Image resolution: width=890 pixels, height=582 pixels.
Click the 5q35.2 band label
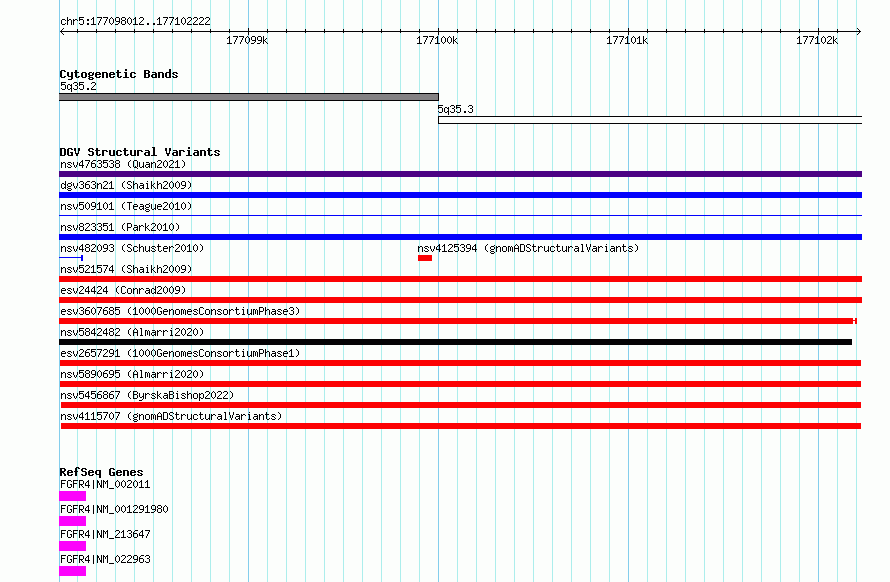click(x=78, y=87)
